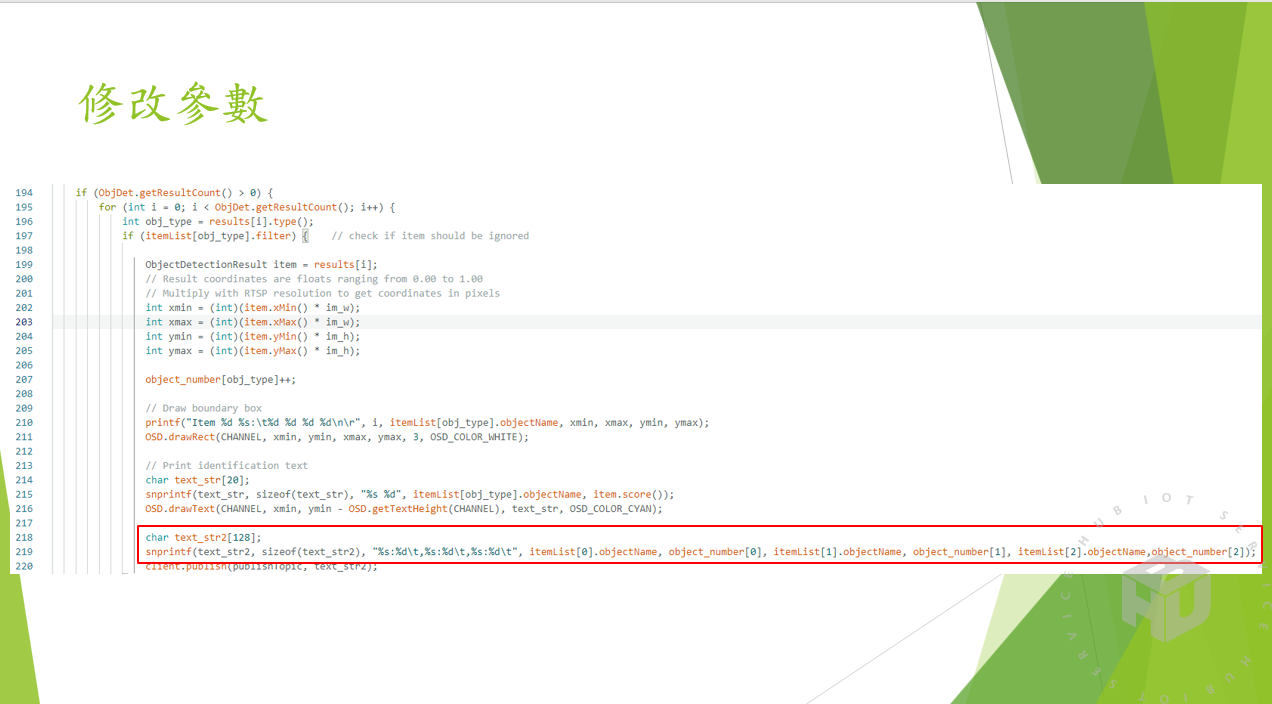This screenshot has width=1272, height=704.
Task: Select line number 197 in the gutter
Action: (24, 236)
